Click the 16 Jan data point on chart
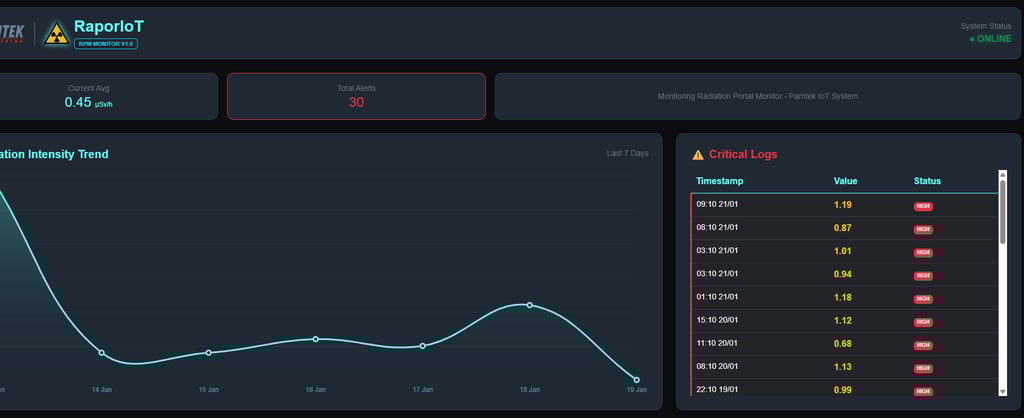This screenshot has height=418, width=1024. (315, 339)
